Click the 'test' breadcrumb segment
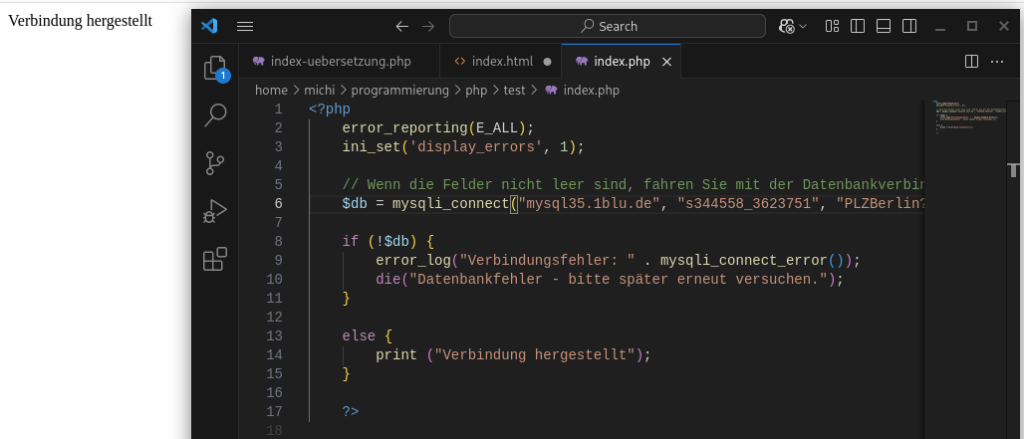1024x439 pixels. click(514, 90)
